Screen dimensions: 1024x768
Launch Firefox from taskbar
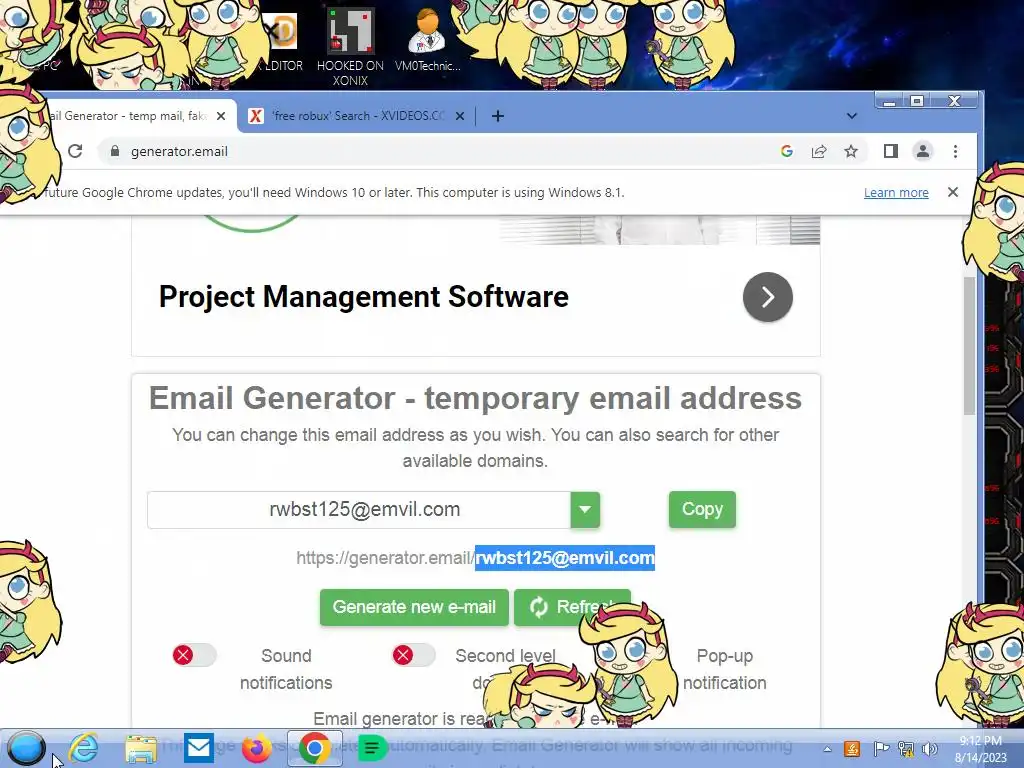[256, 748]
